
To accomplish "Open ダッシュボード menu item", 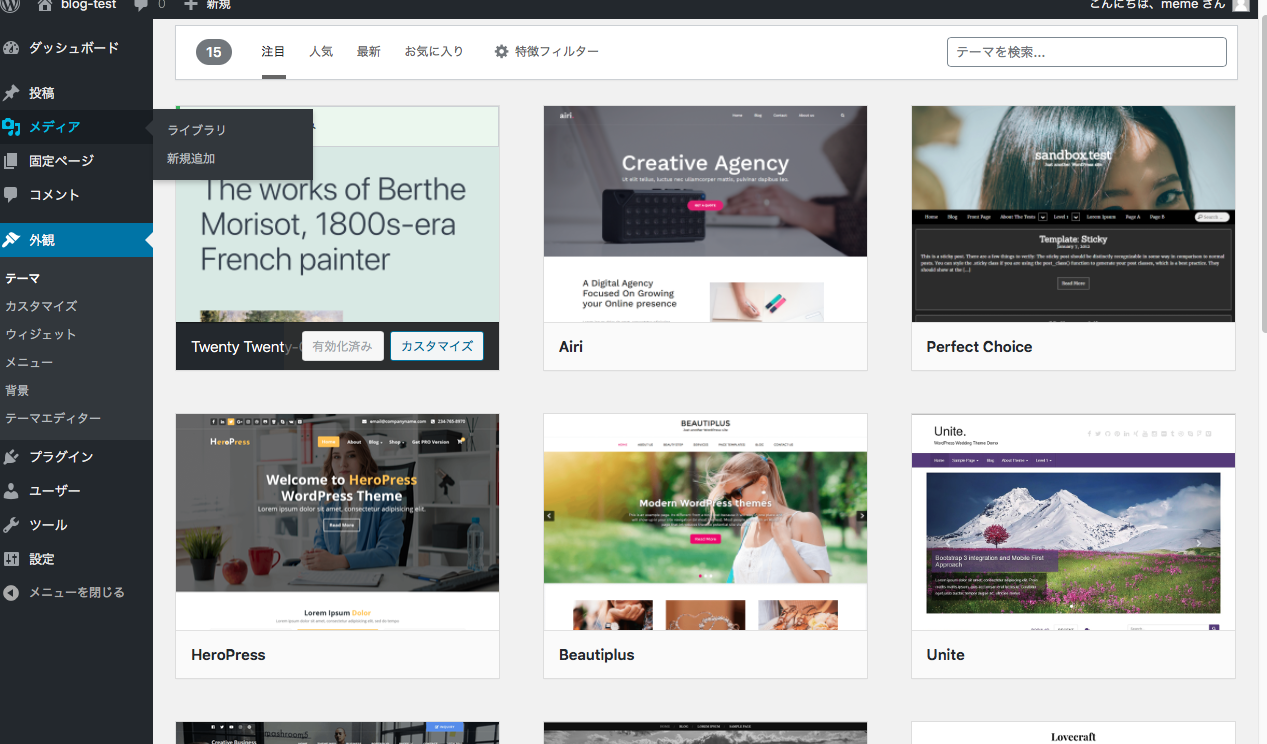I will coord(76,47).
